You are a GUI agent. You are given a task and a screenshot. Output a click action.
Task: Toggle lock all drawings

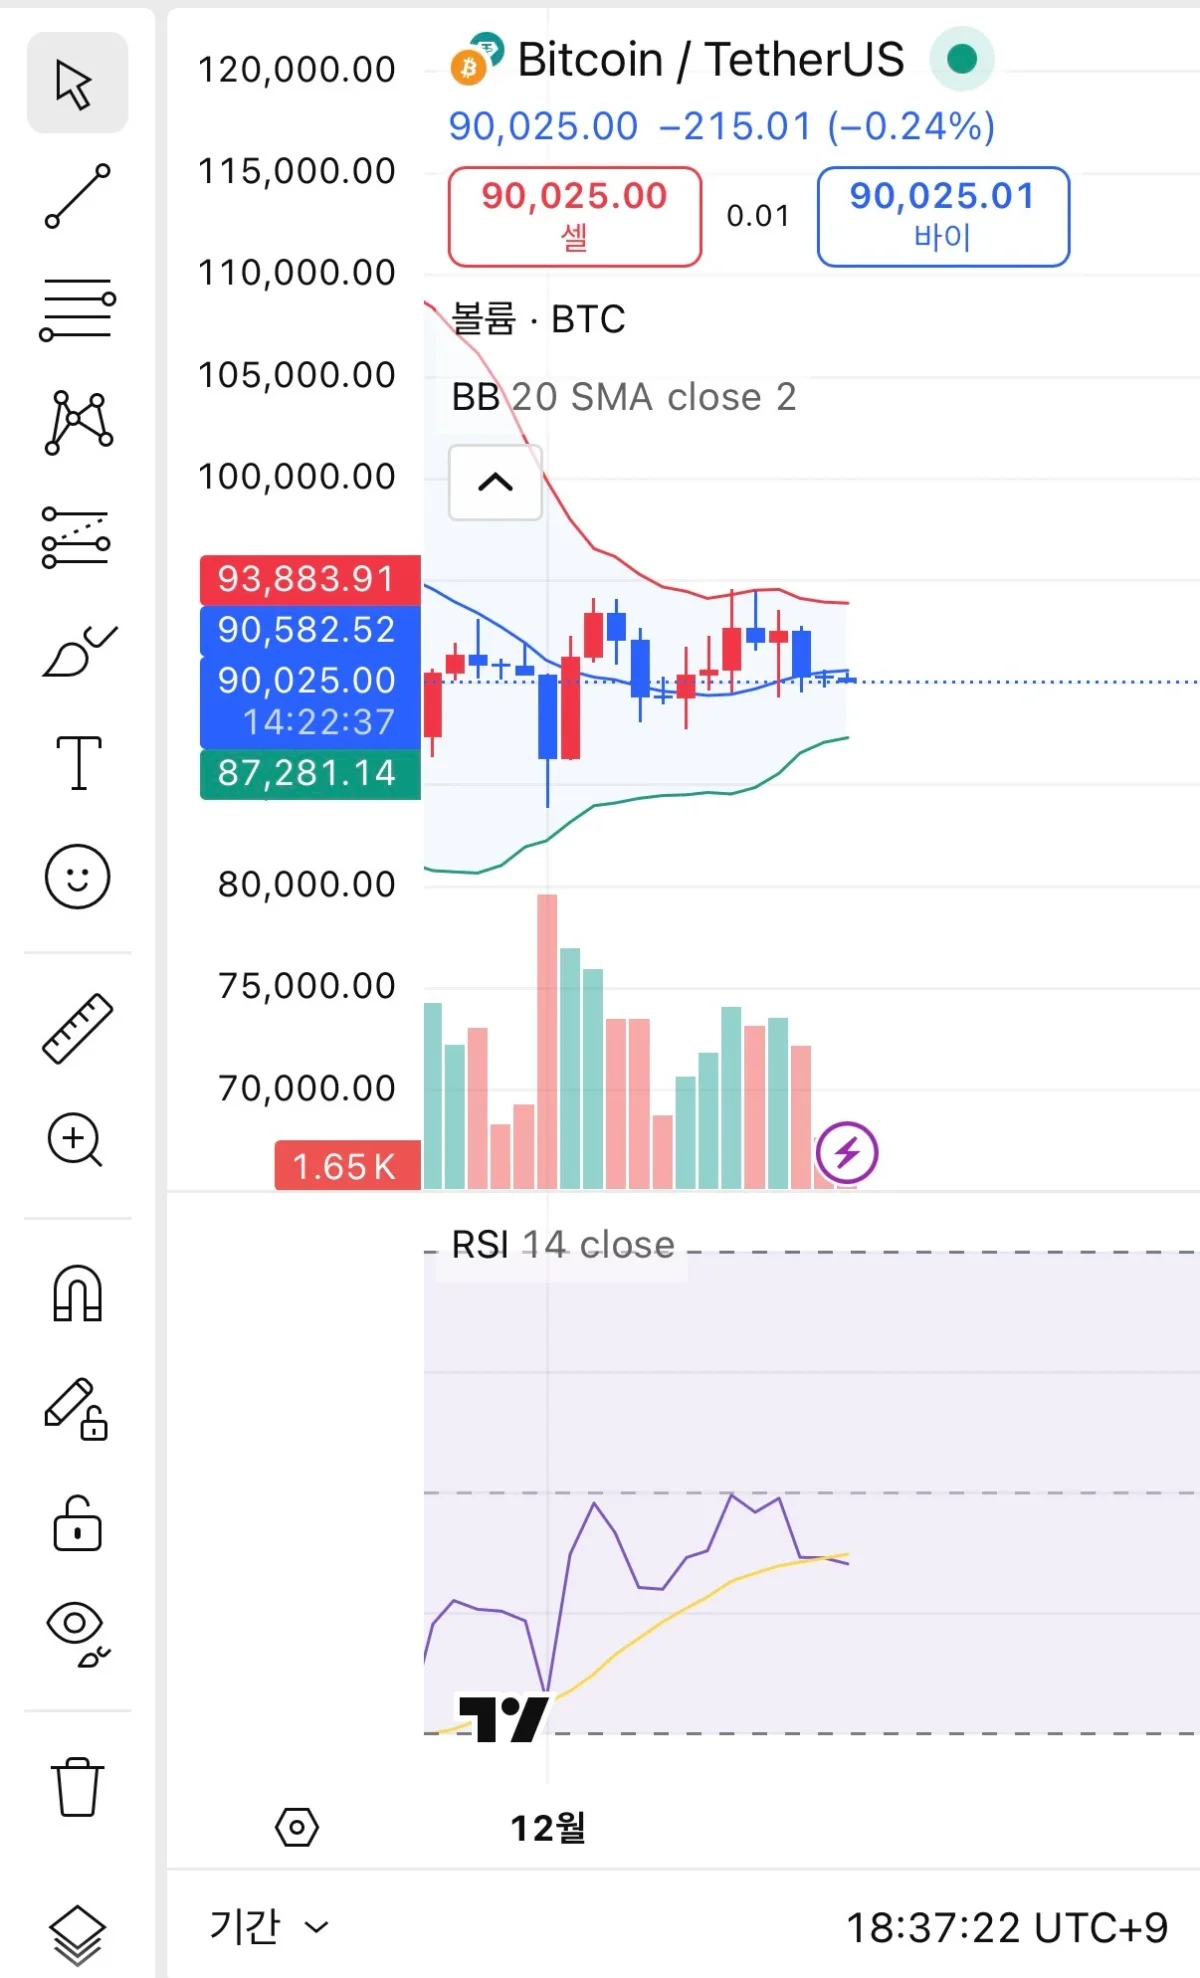pos(77,1522)
